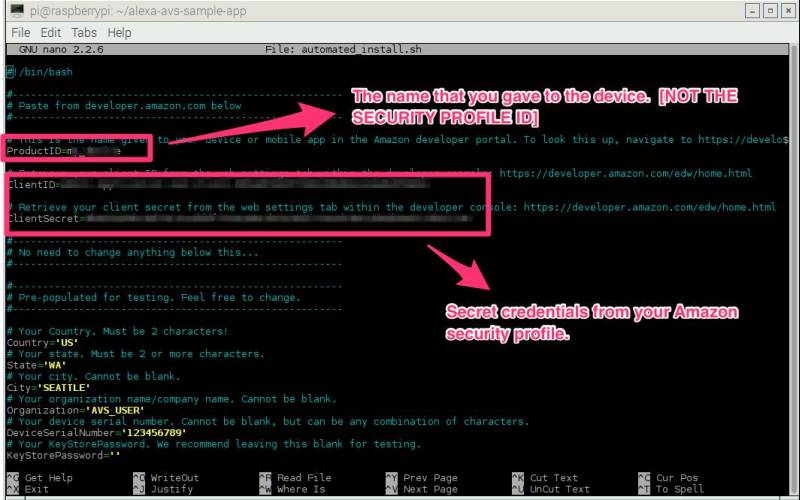Click the ^C Cur Pos shortcut
The image size is (800, 500).
coord(668,478)
